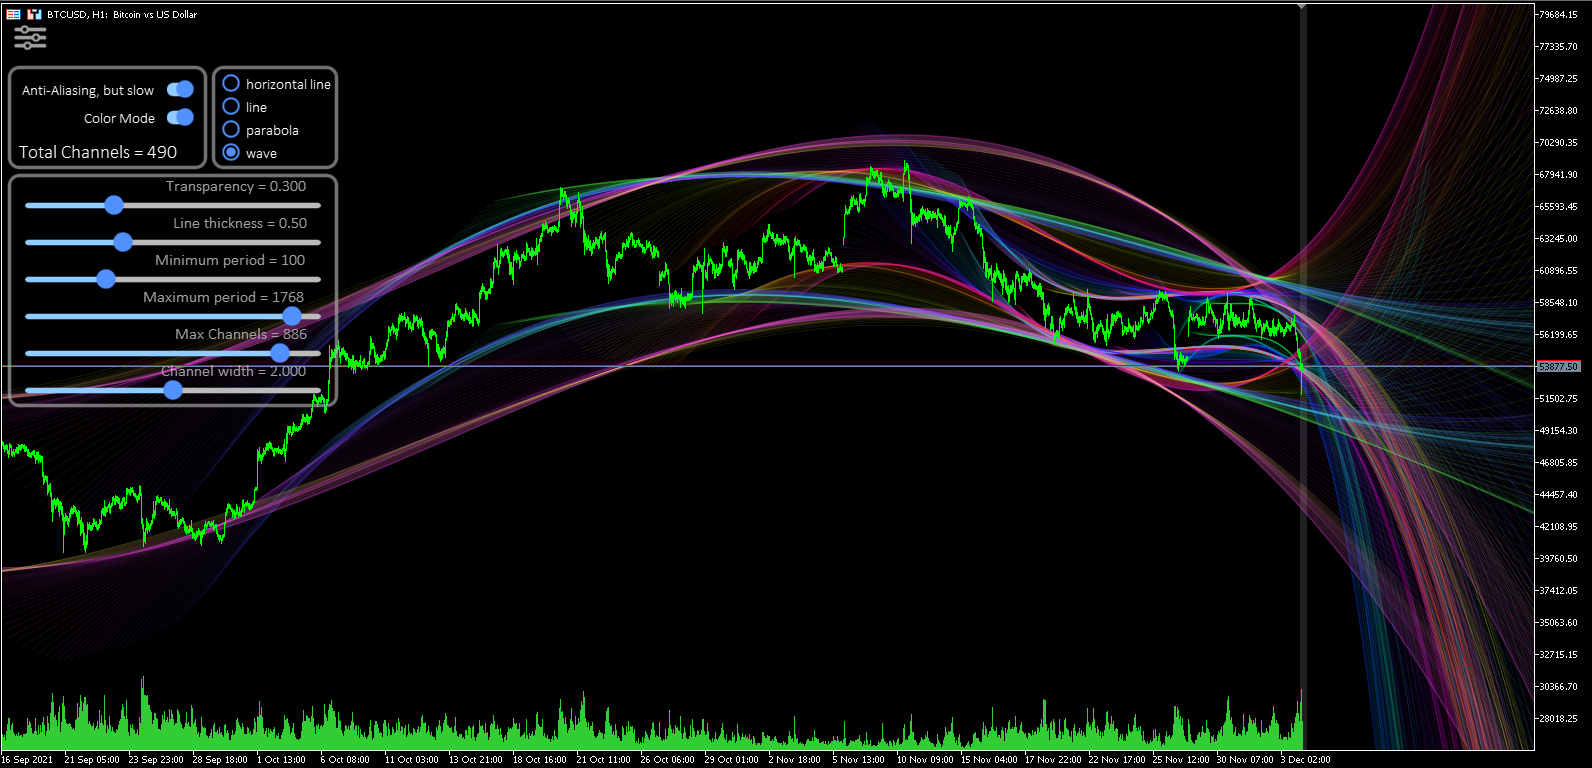Click the 44457.40 price scale label
The image size is (1592, 768).
point(1558,494)
